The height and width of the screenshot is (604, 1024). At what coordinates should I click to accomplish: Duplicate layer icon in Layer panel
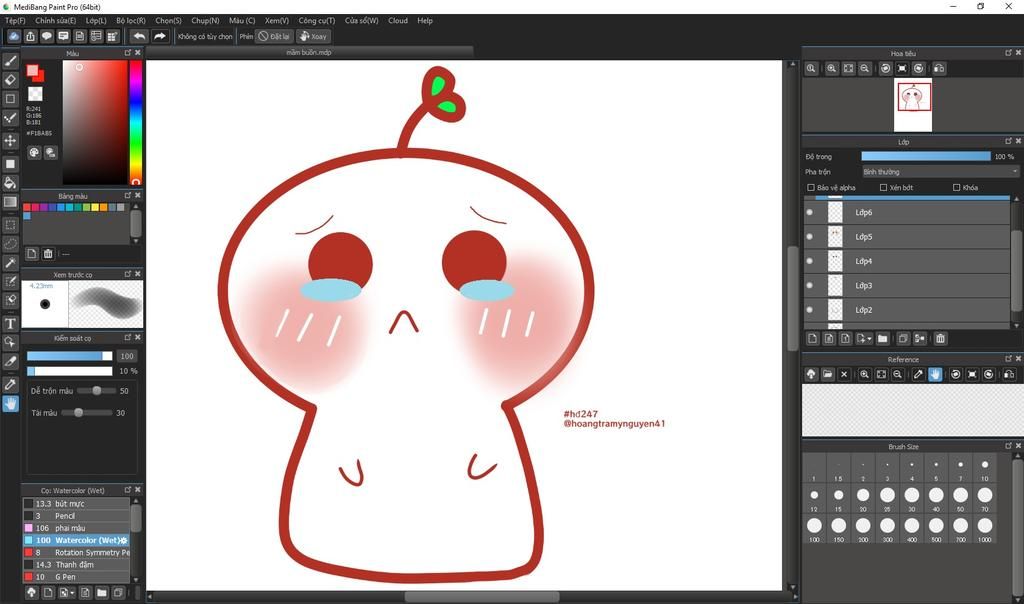coord(903,338)
